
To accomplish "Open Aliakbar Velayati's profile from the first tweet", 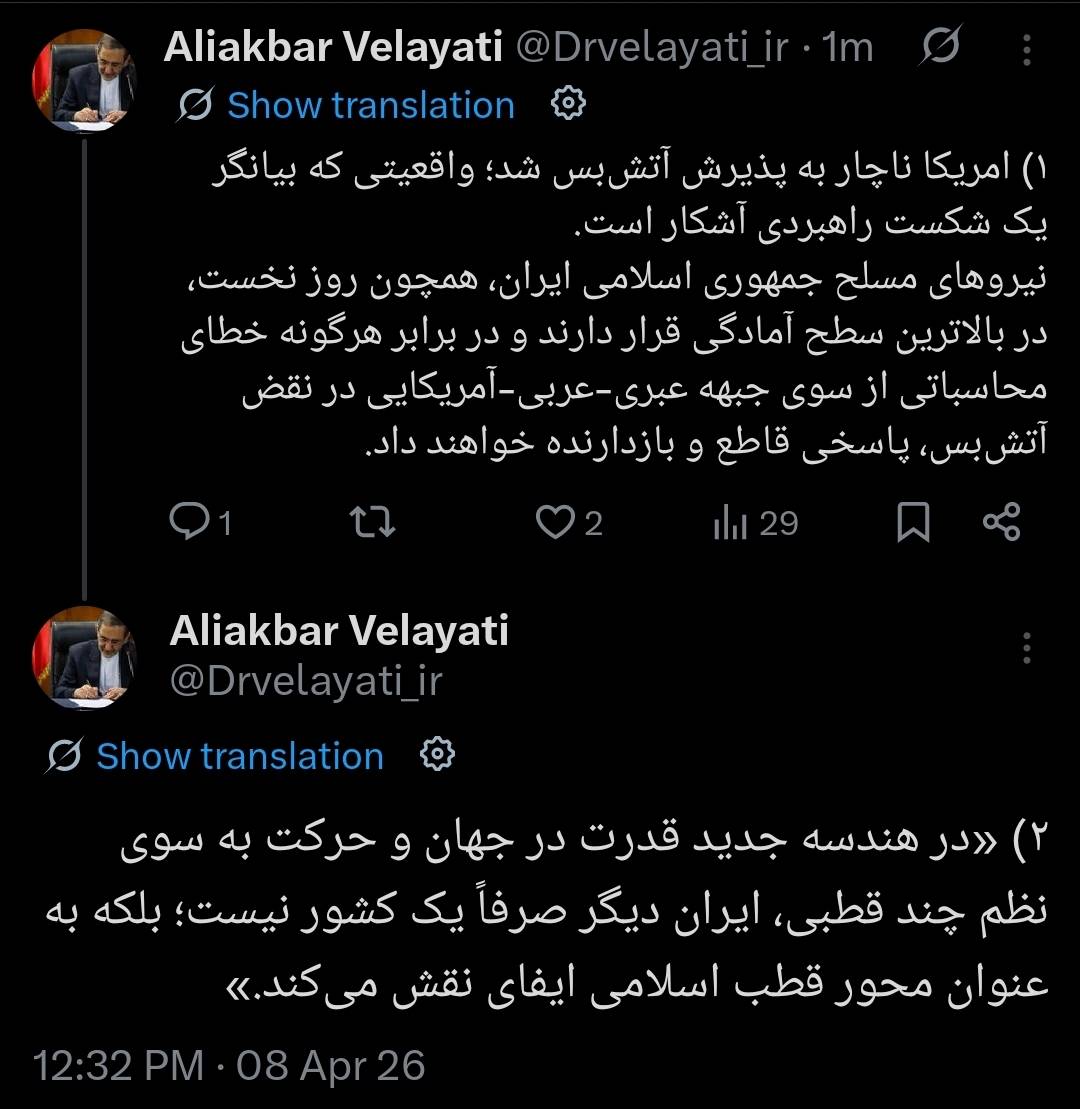I will (x=330, y=44).
